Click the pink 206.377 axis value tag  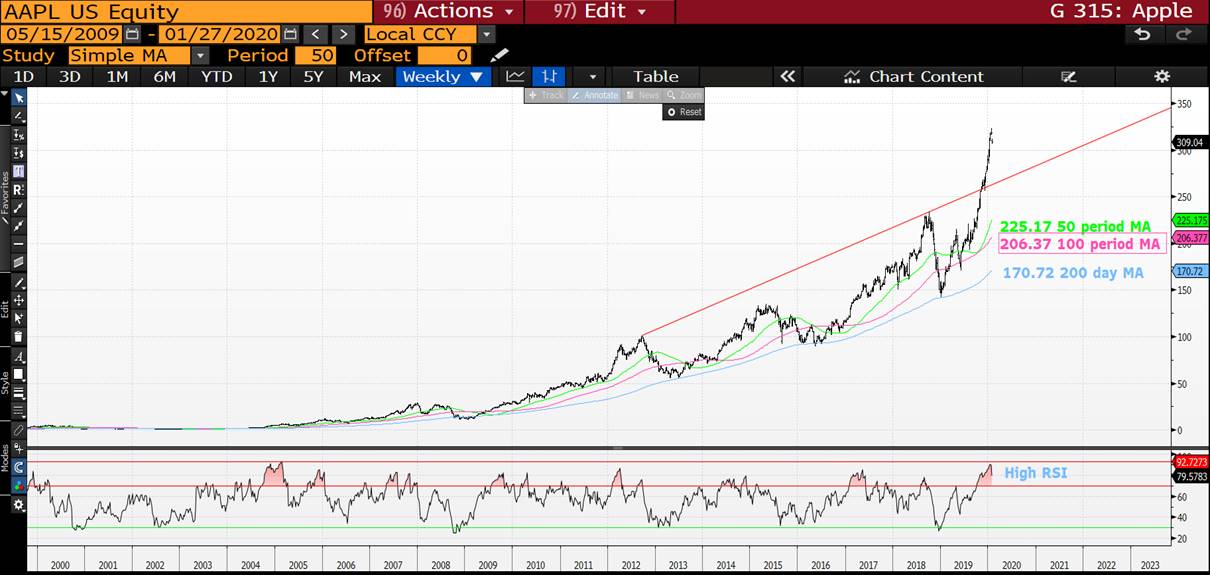point(1189,238)
